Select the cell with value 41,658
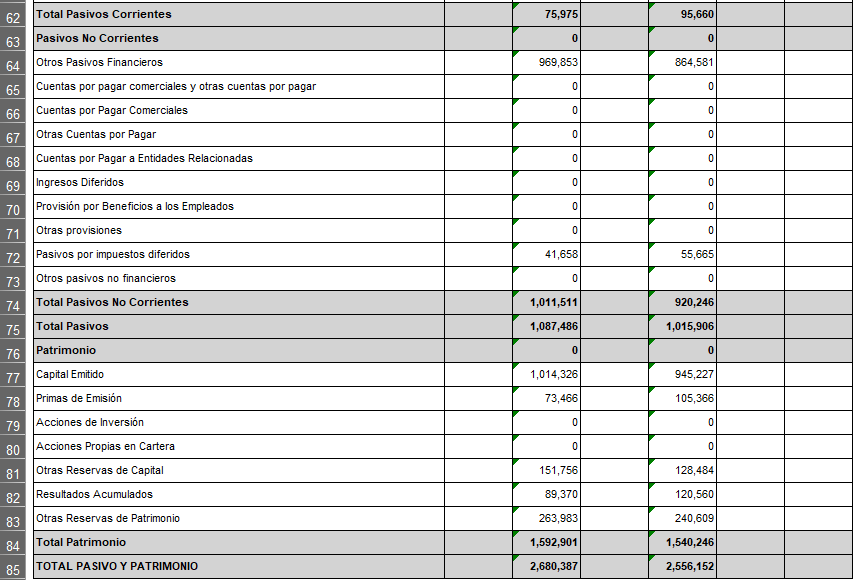The width and height of the screenshot is (854, 580). (x=546, y=254)
